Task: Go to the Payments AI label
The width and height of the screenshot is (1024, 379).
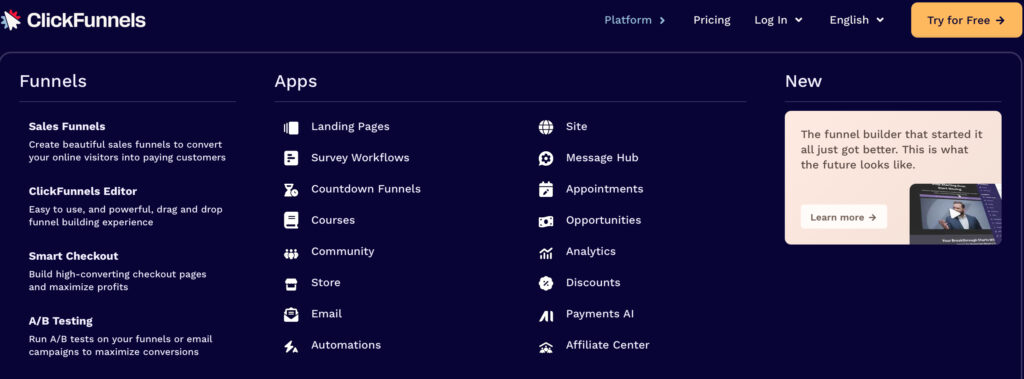Action: (x=600, y=314)
